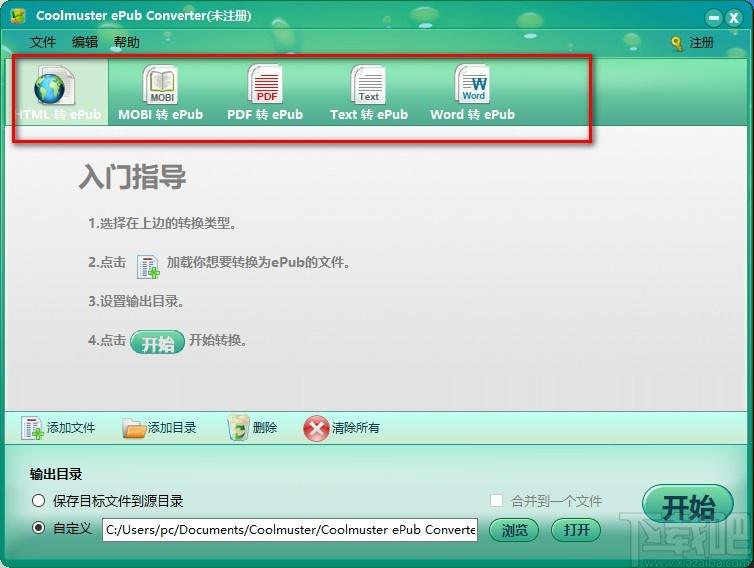
Task: Click the 入门指导 heading
Action: 132,177
